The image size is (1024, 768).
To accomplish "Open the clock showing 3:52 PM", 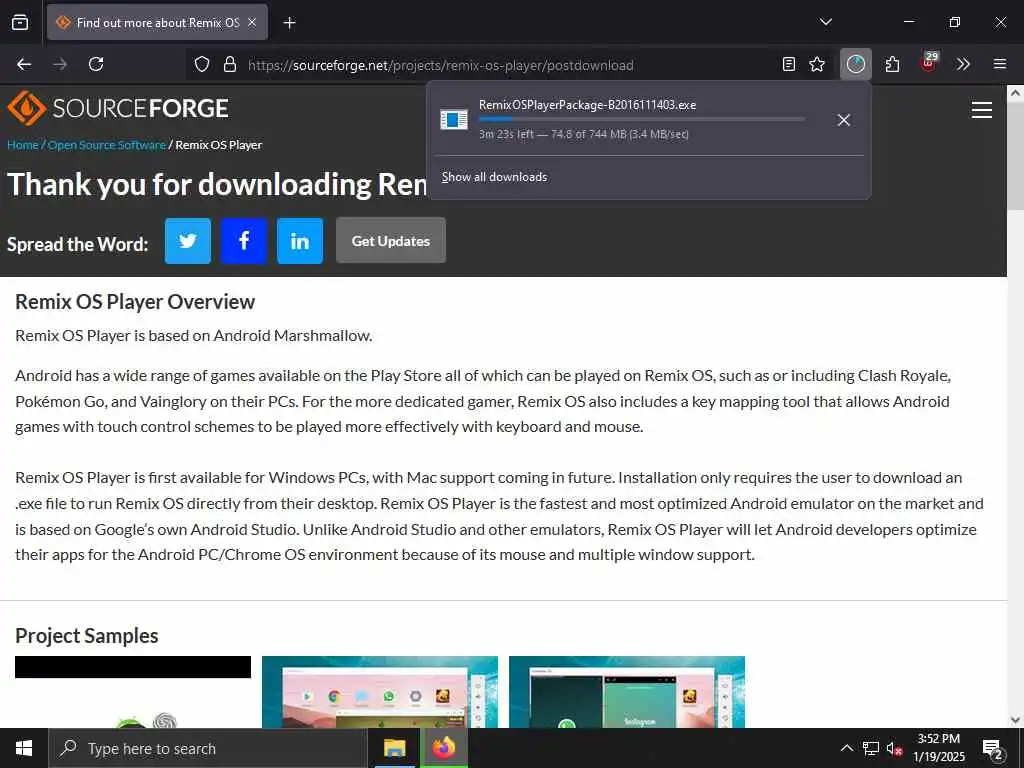I will [938, 748].
